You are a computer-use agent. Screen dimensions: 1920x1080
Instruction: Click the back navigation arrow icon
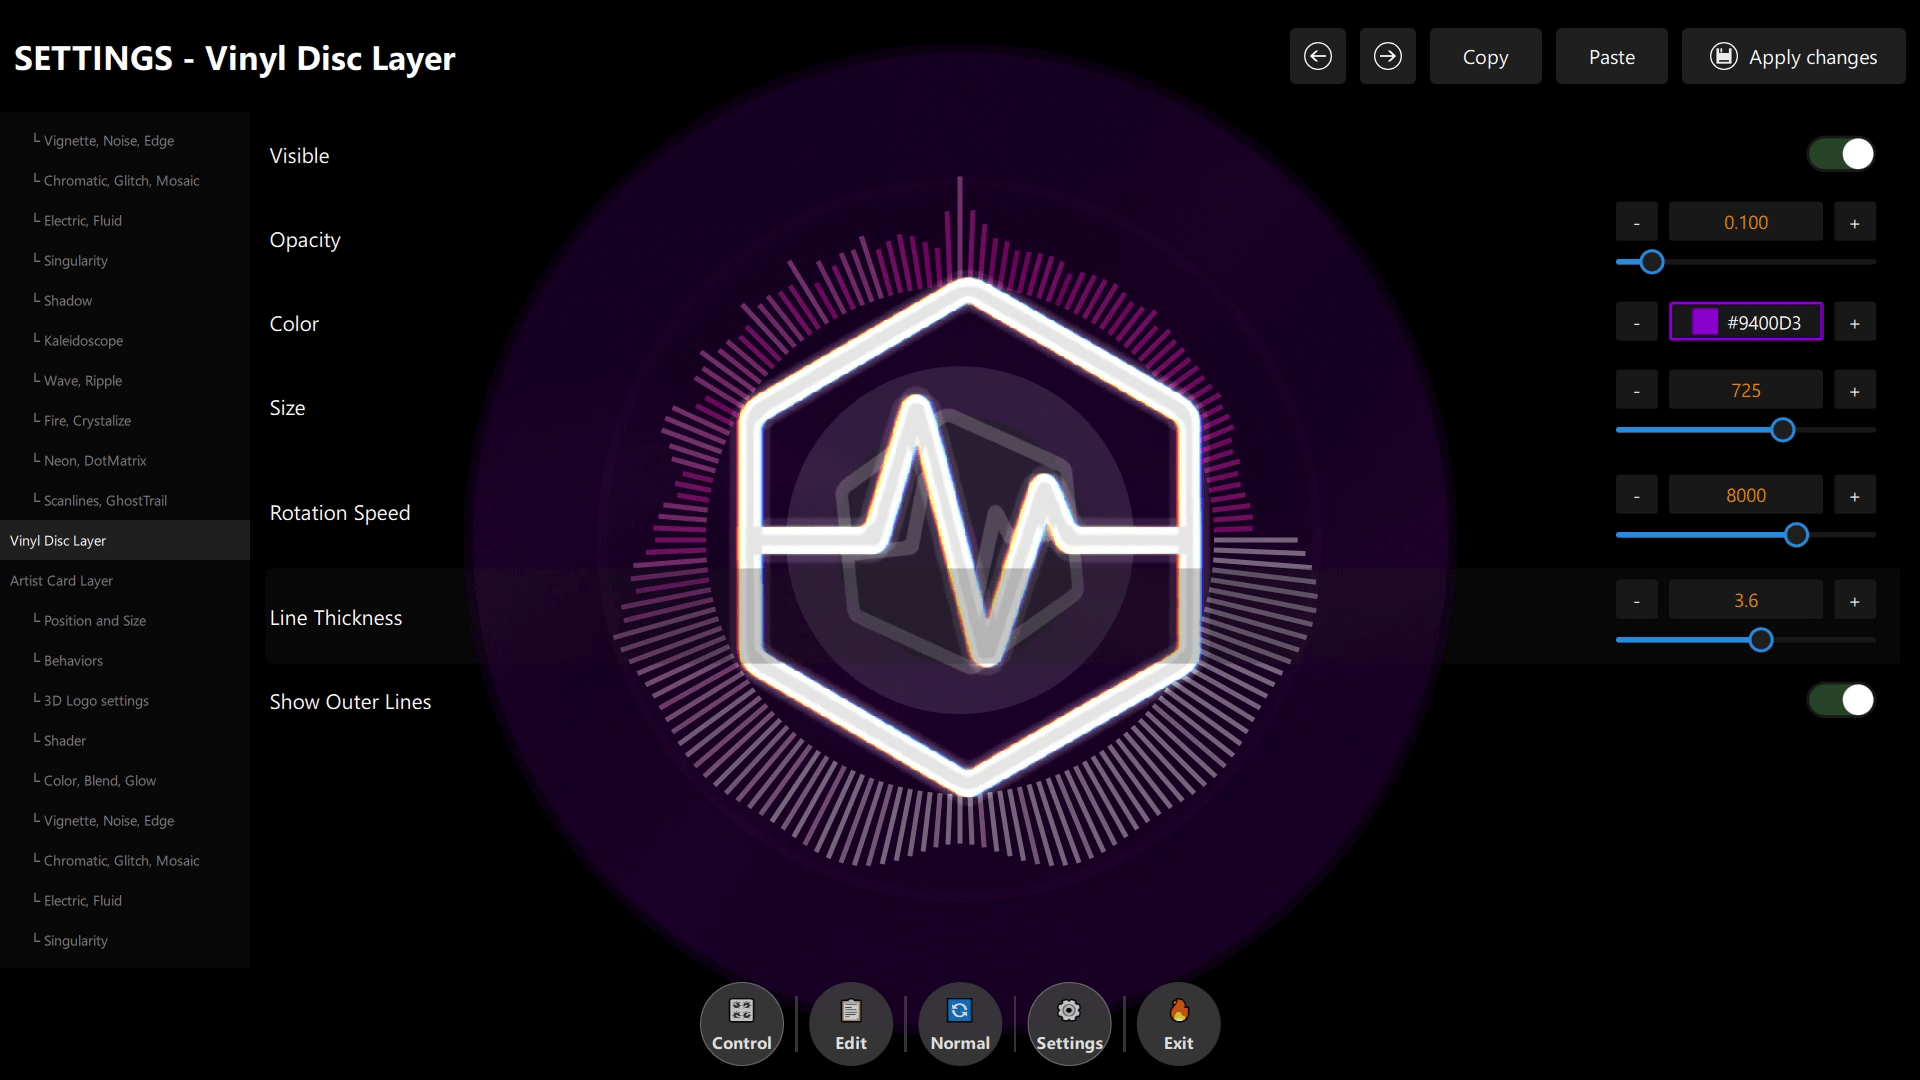click(x=1317, y=56)
